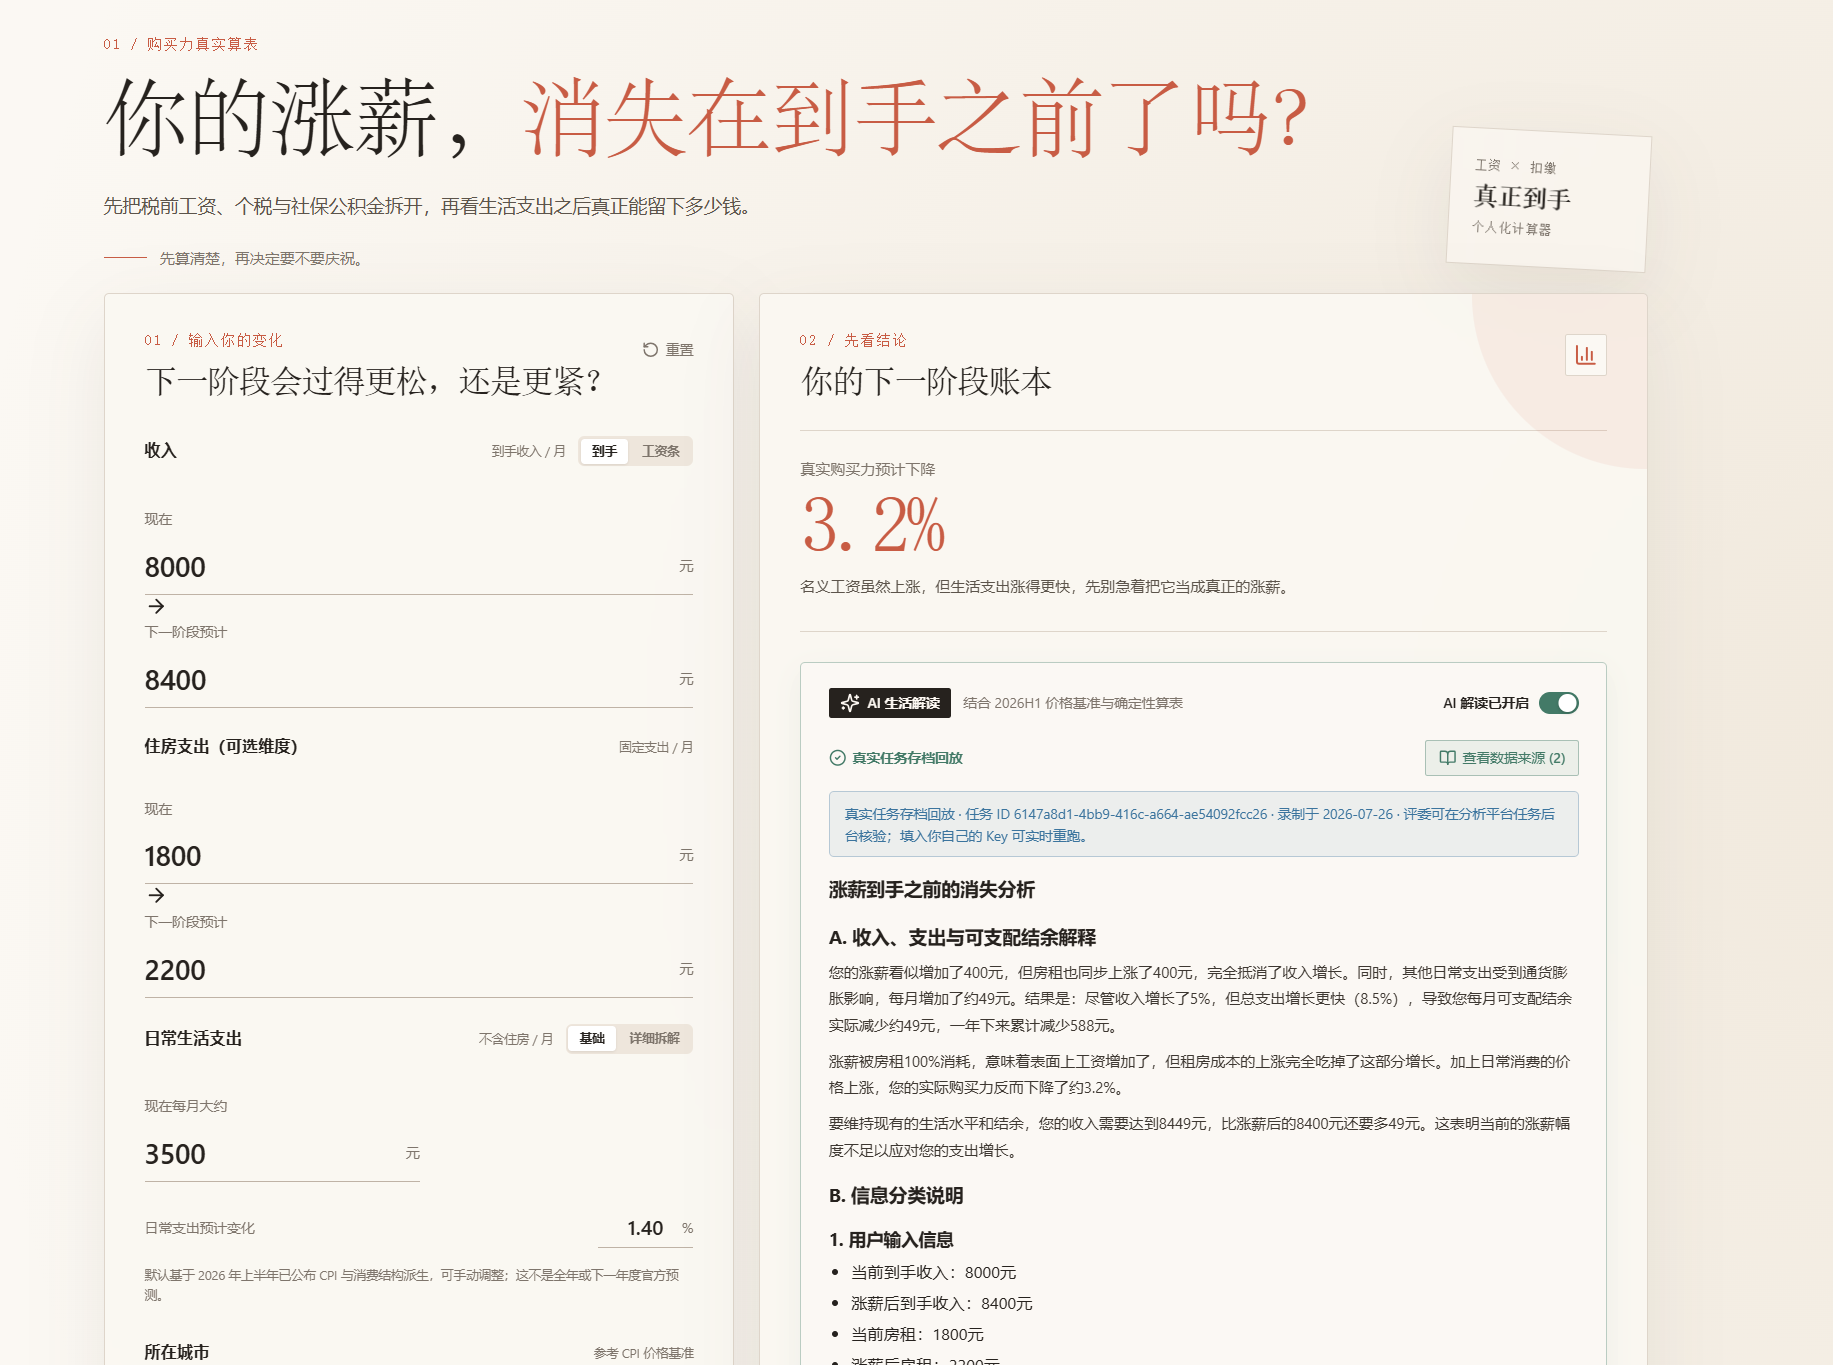Click the 3.2% purchasing power figure
Image resolution: width=1833 pixels, height=1365 pixels.
873,525
